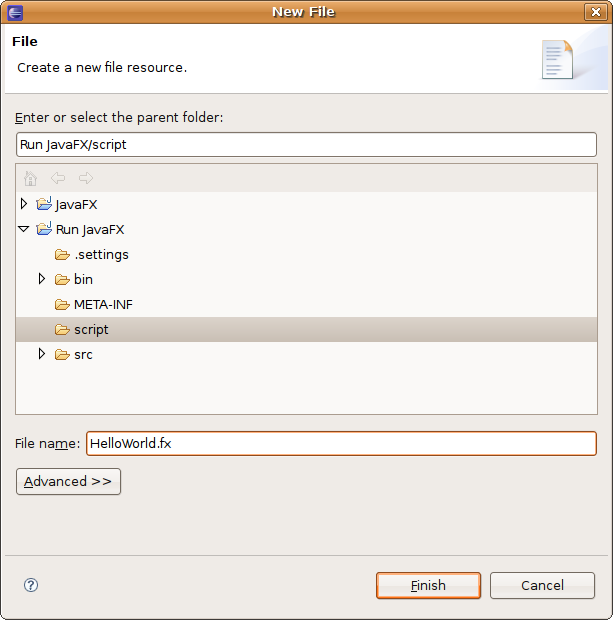
Task: Expand the JavaFX project tree node
Action: click(25, 204)
